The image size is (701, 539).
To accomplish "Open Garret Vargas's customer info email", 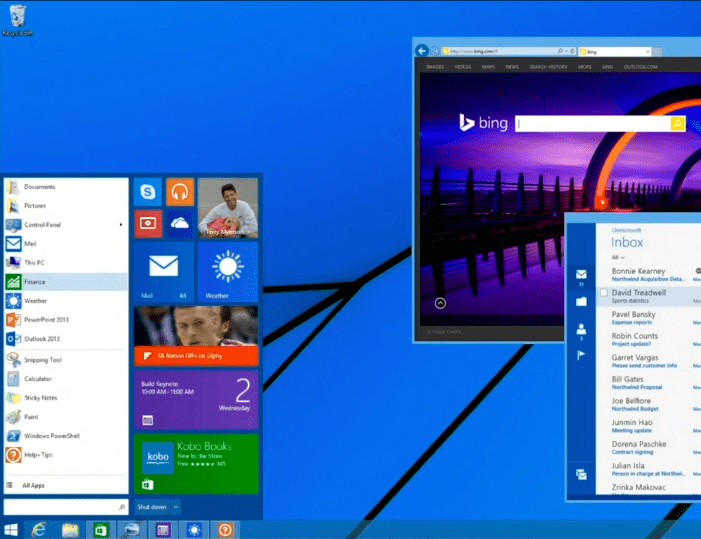I will (x=650, y=361).
